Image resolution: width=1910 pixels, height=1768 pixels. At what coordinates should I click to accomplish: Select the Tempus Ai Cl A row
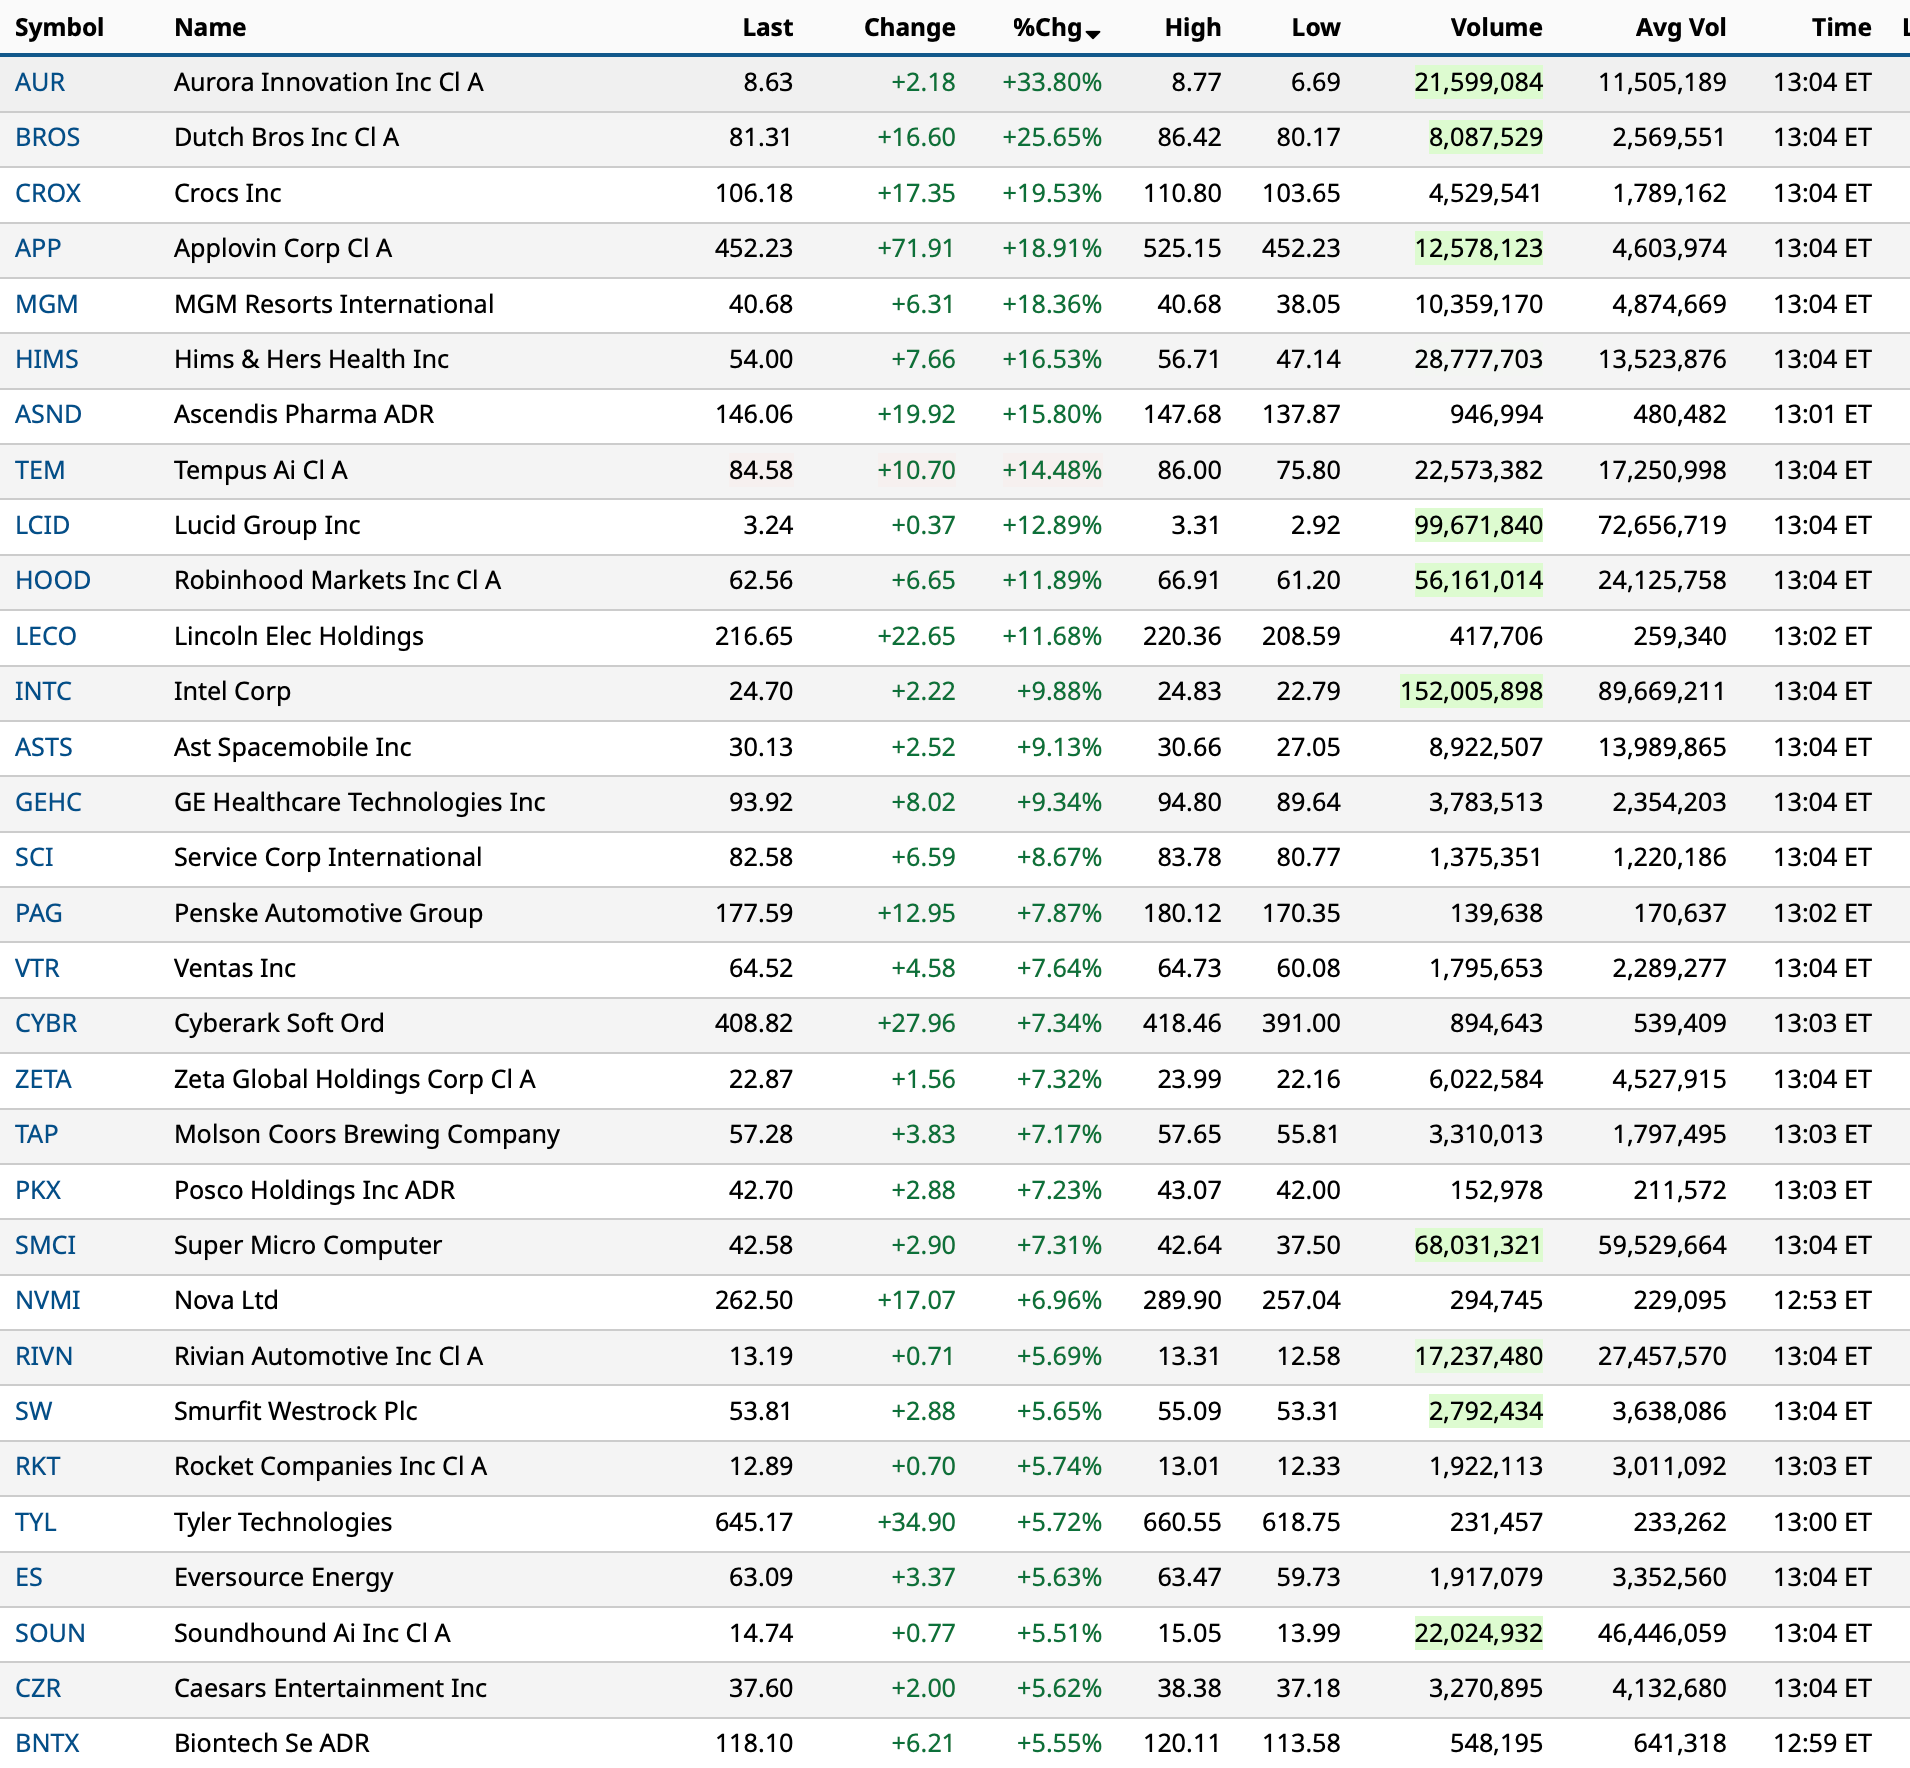(x=260, y=470)
